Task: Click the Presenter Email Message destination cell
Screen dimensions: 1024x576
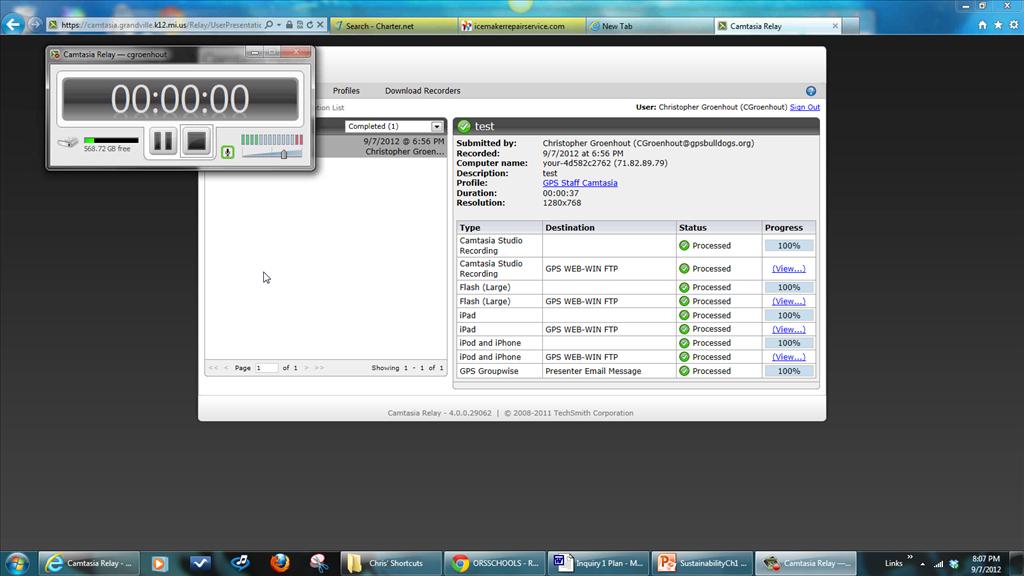Action: pos(609,371)
